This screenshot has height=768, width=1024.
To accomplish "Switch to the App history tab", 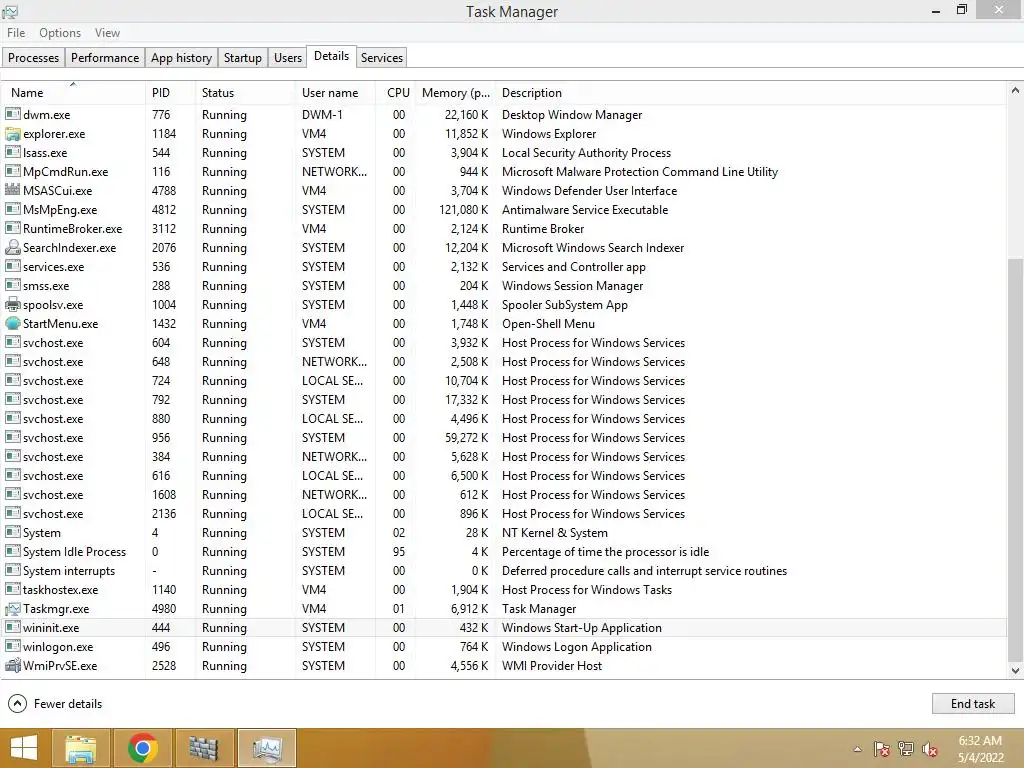I will coord(182,57).
